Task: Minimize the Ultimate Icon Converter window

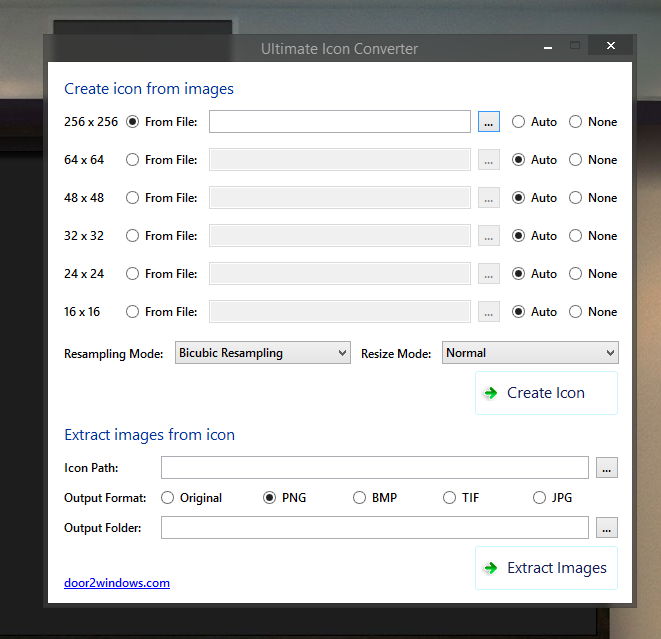Action: point(548,47)
